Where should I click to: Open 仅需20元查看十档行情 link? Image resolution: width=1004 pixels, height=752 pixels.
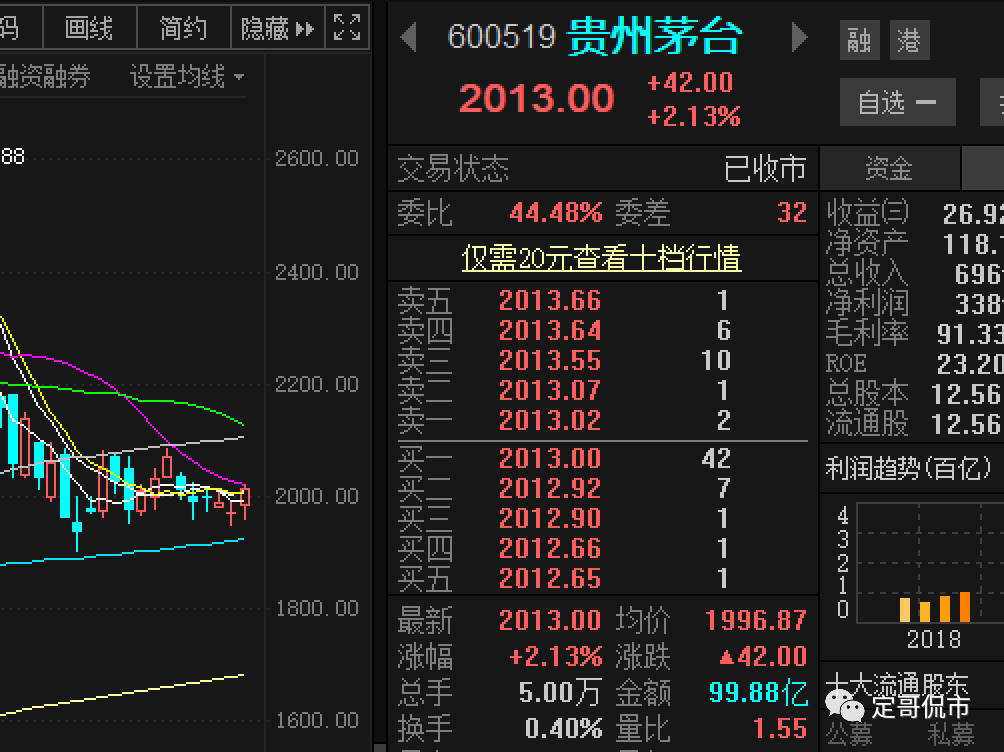[601, 257]
